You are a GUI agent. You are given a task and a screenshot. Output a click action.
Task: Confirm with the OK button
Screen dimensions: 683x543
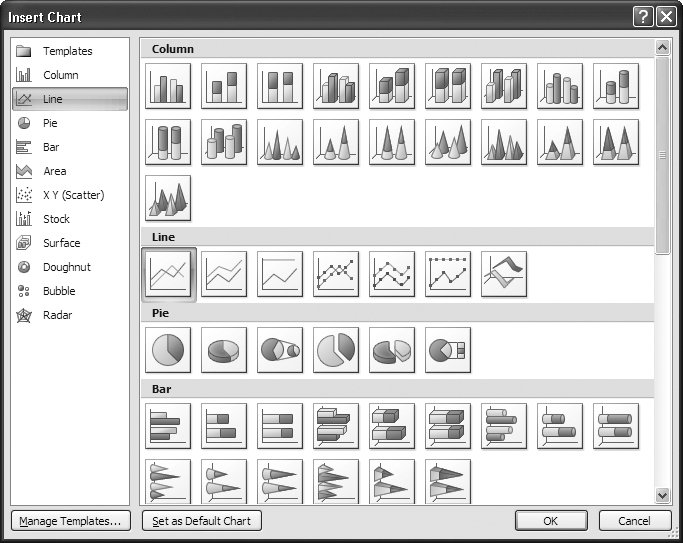point(551,521)
